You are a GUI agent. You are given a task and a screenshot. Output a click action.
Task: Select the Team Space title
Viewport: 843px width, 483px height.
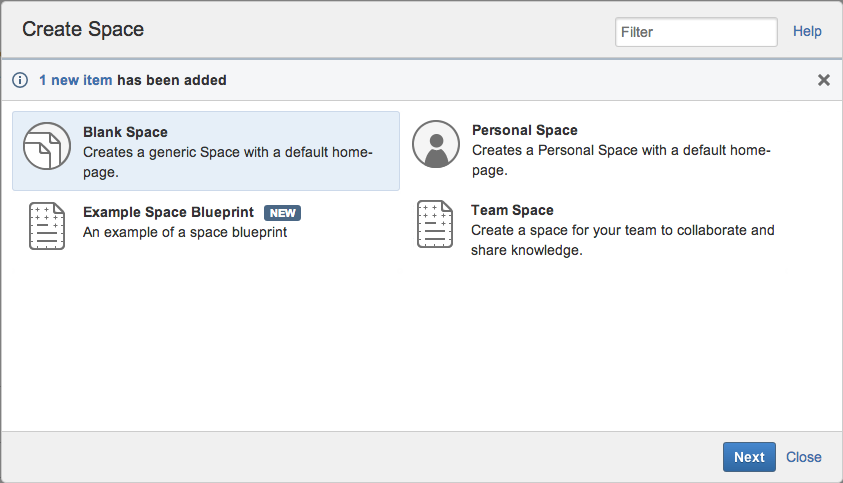pos(512,210)
